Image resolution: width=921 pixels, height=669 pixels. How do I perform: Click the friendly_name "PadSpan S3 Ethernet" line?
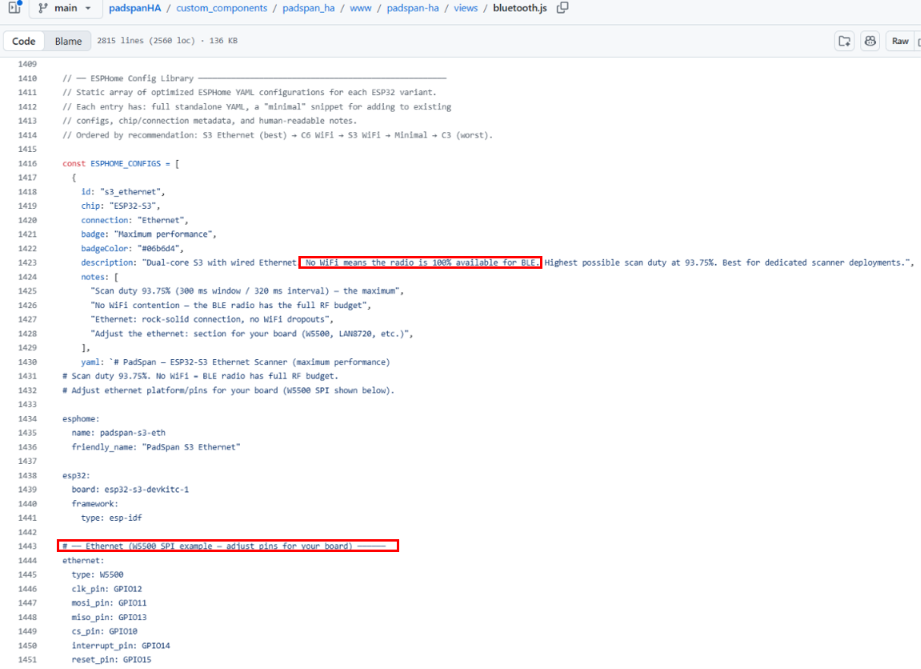point(156,447)
